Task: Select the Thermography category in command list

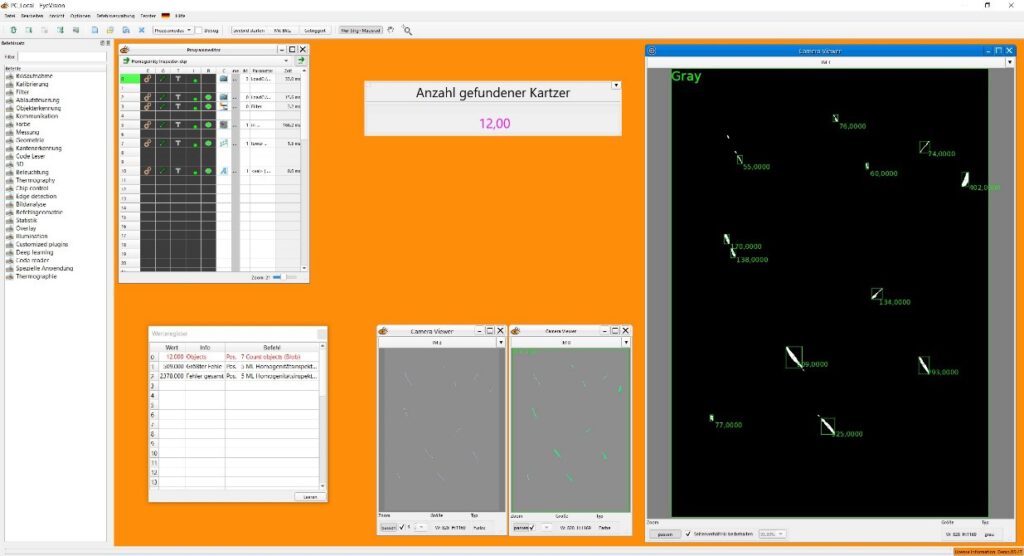Action: pyautogui.click(x=35, y=180)
